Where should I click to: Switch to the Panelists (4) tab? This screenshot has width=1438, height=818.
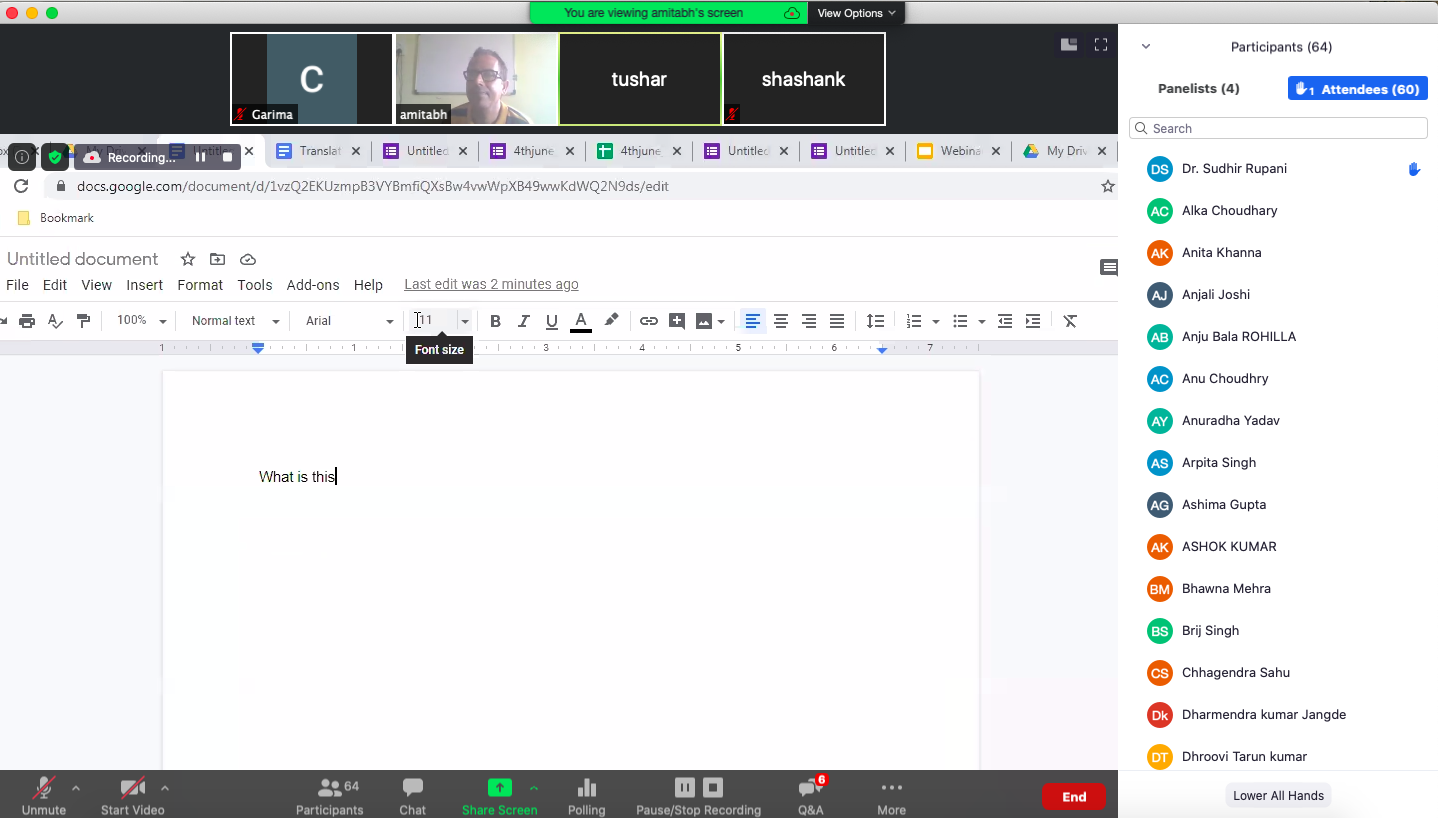click(1198, 89)
